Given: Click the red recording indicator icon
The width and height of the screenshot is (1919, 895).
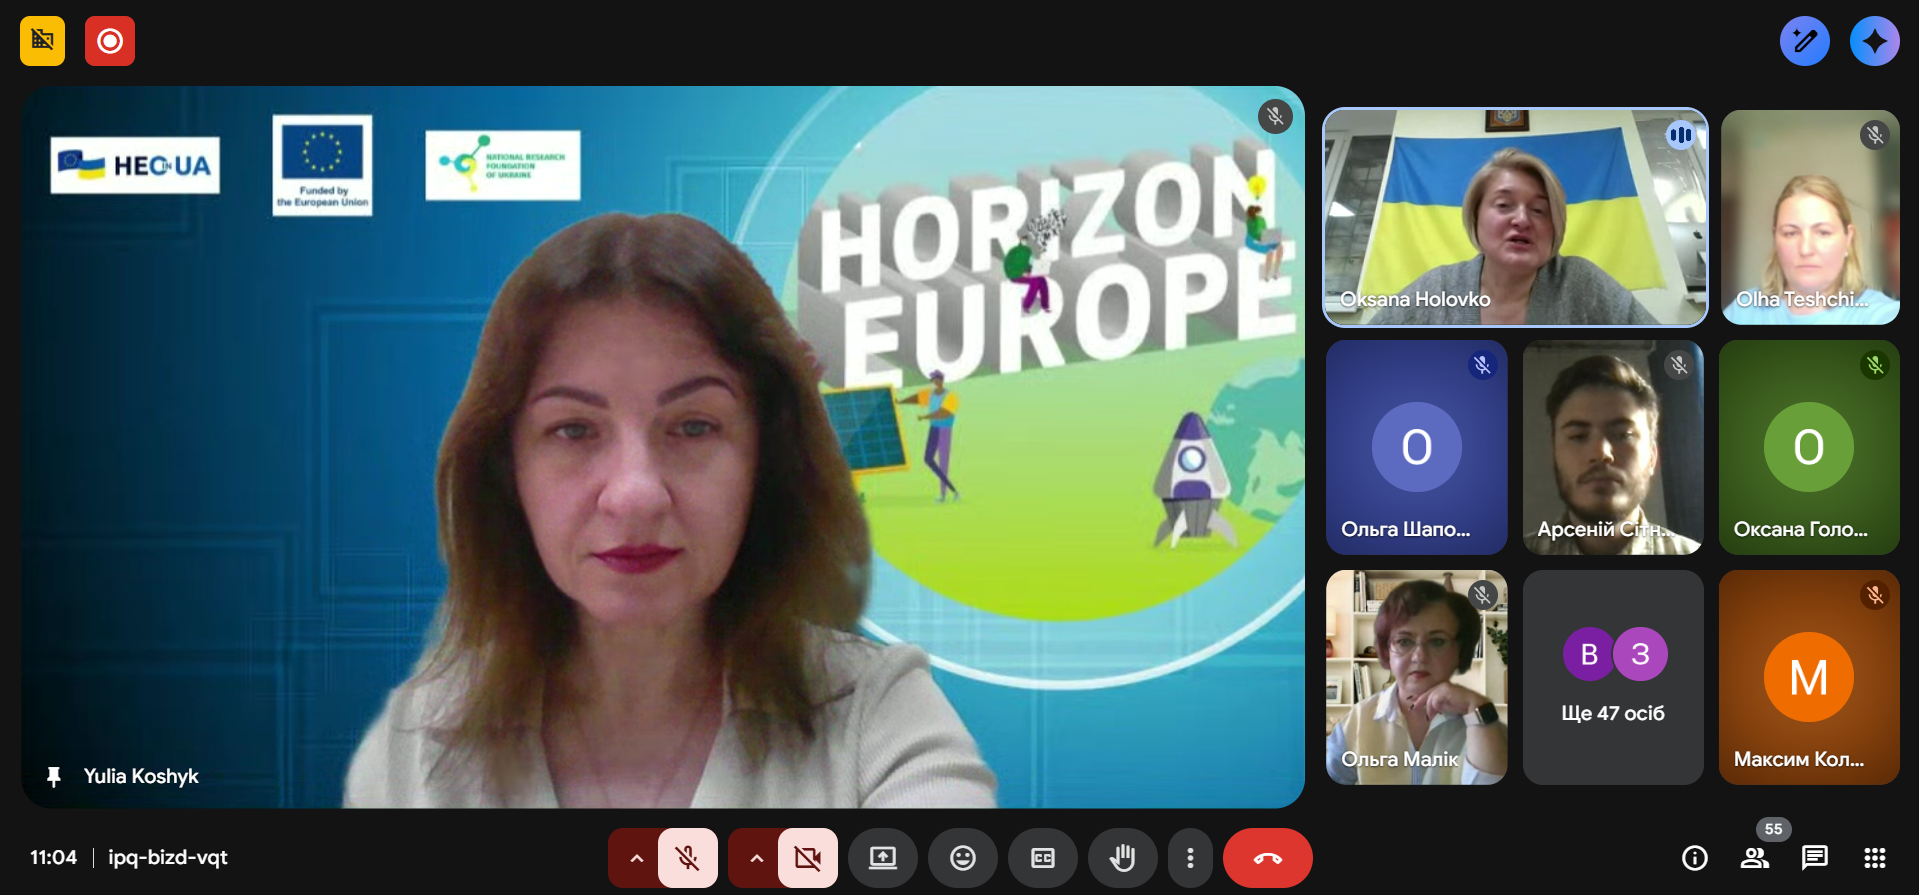Looking at the screenshot, I should [x=110, y=41].
